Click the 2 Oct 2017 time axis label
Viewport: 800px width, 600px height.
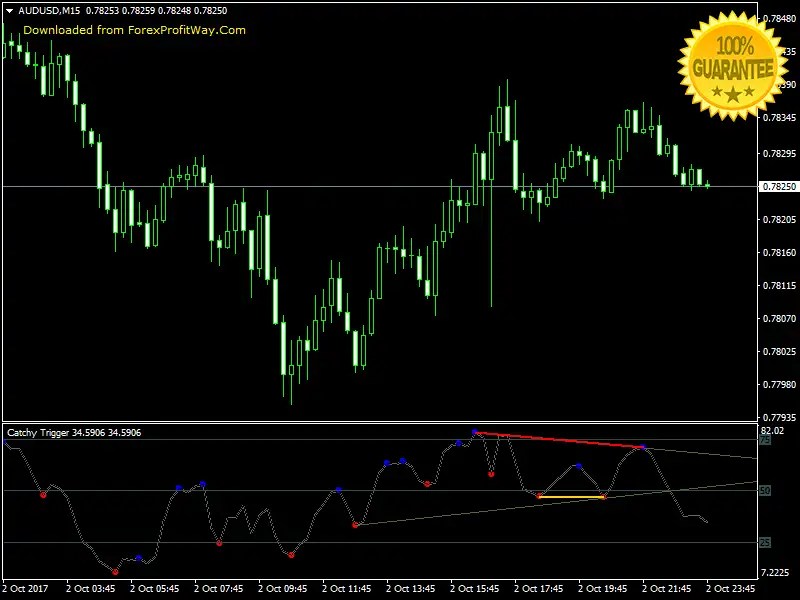pyautogui.click(x=25, y=589)
